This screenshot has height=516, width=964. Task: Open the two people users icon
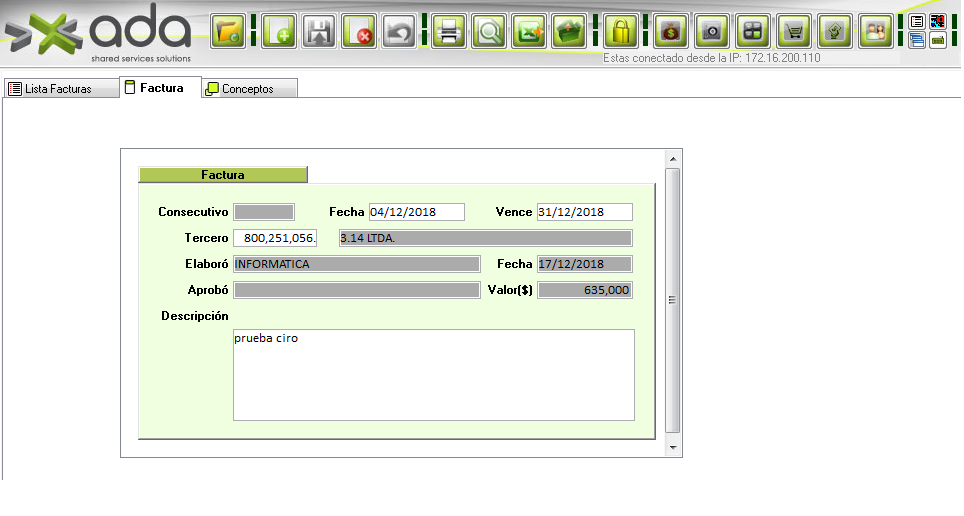tap(875, 31)
